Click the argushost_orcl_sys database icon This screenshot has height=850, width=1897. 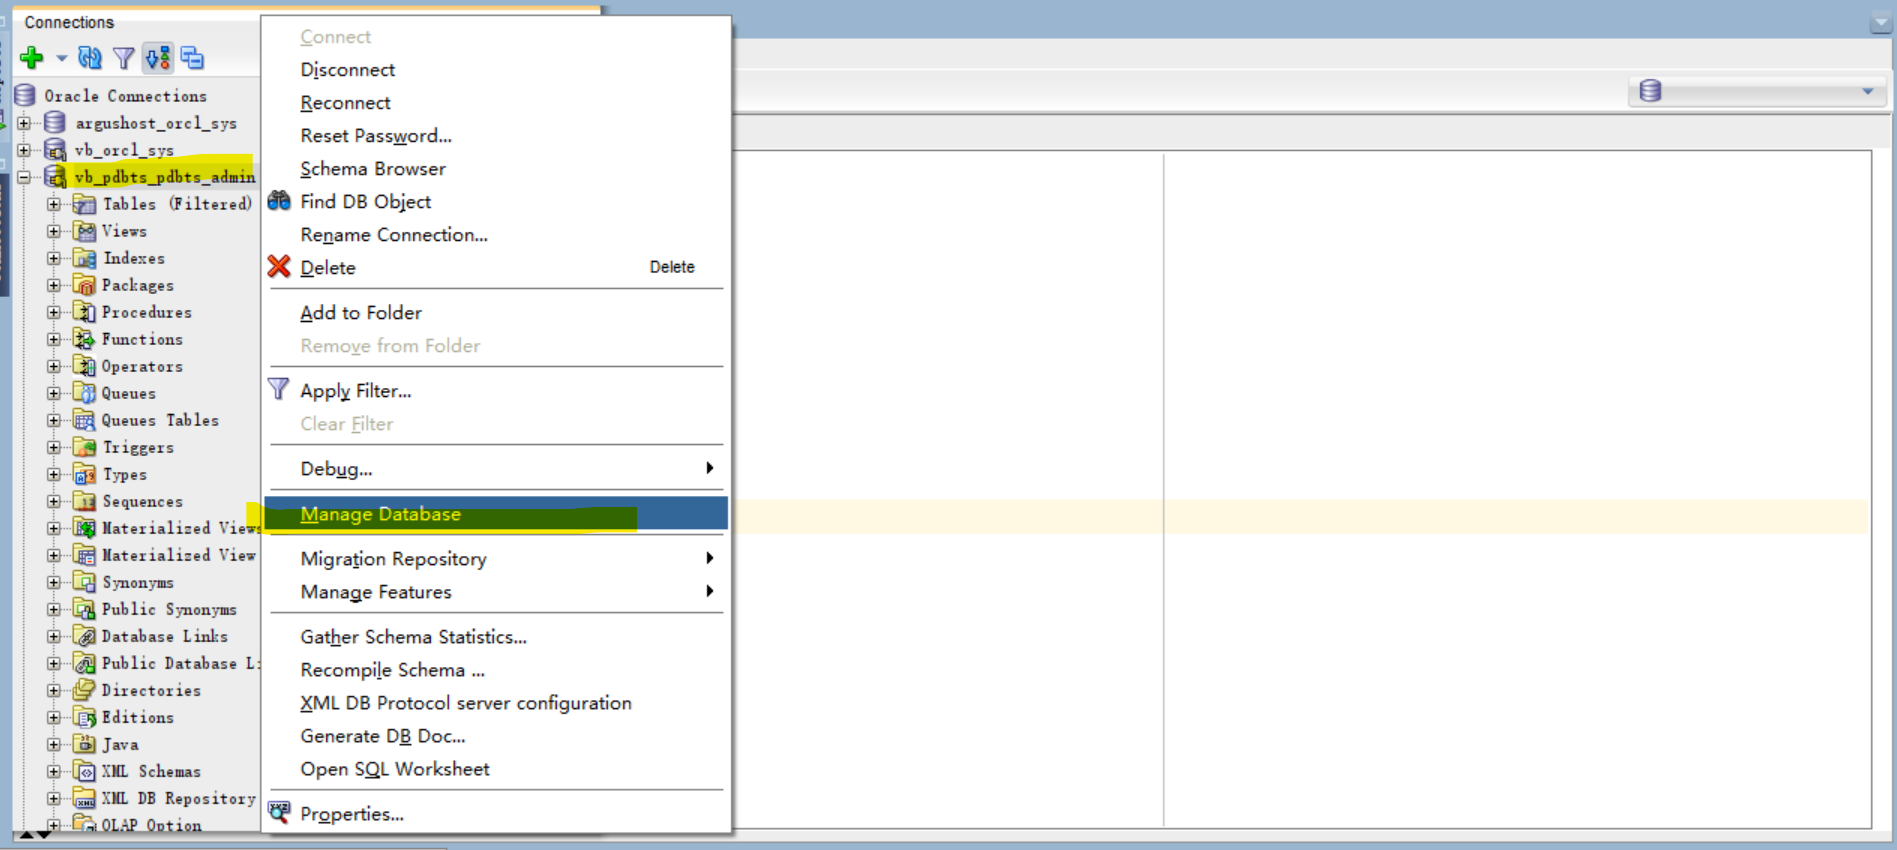point(55,123)
